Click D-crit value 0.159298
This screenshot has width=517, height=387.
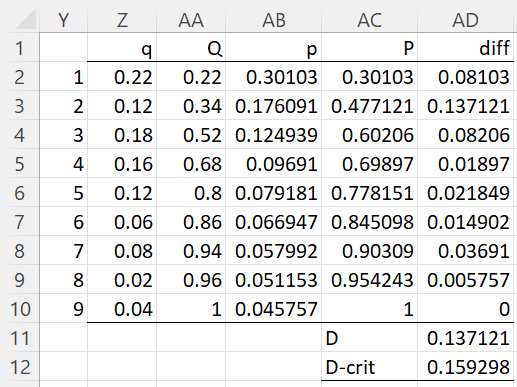[465, 367]
